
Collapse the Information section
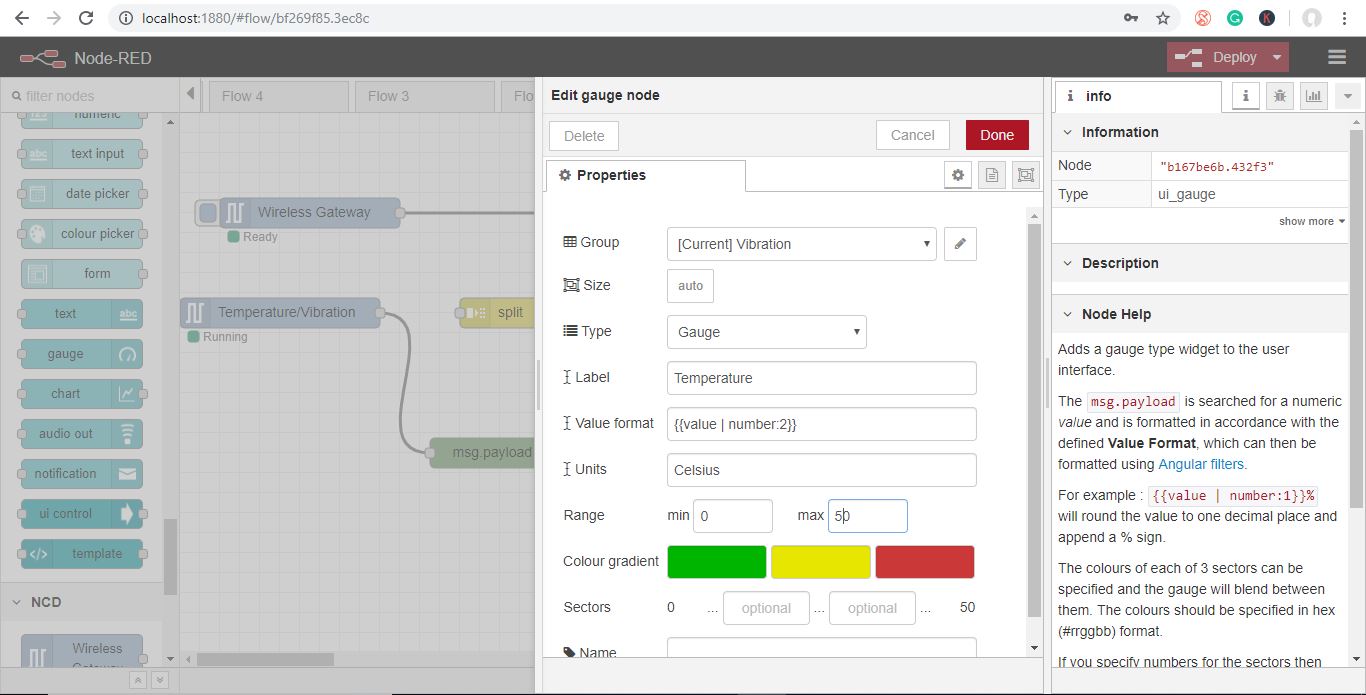pos(1200,132)
